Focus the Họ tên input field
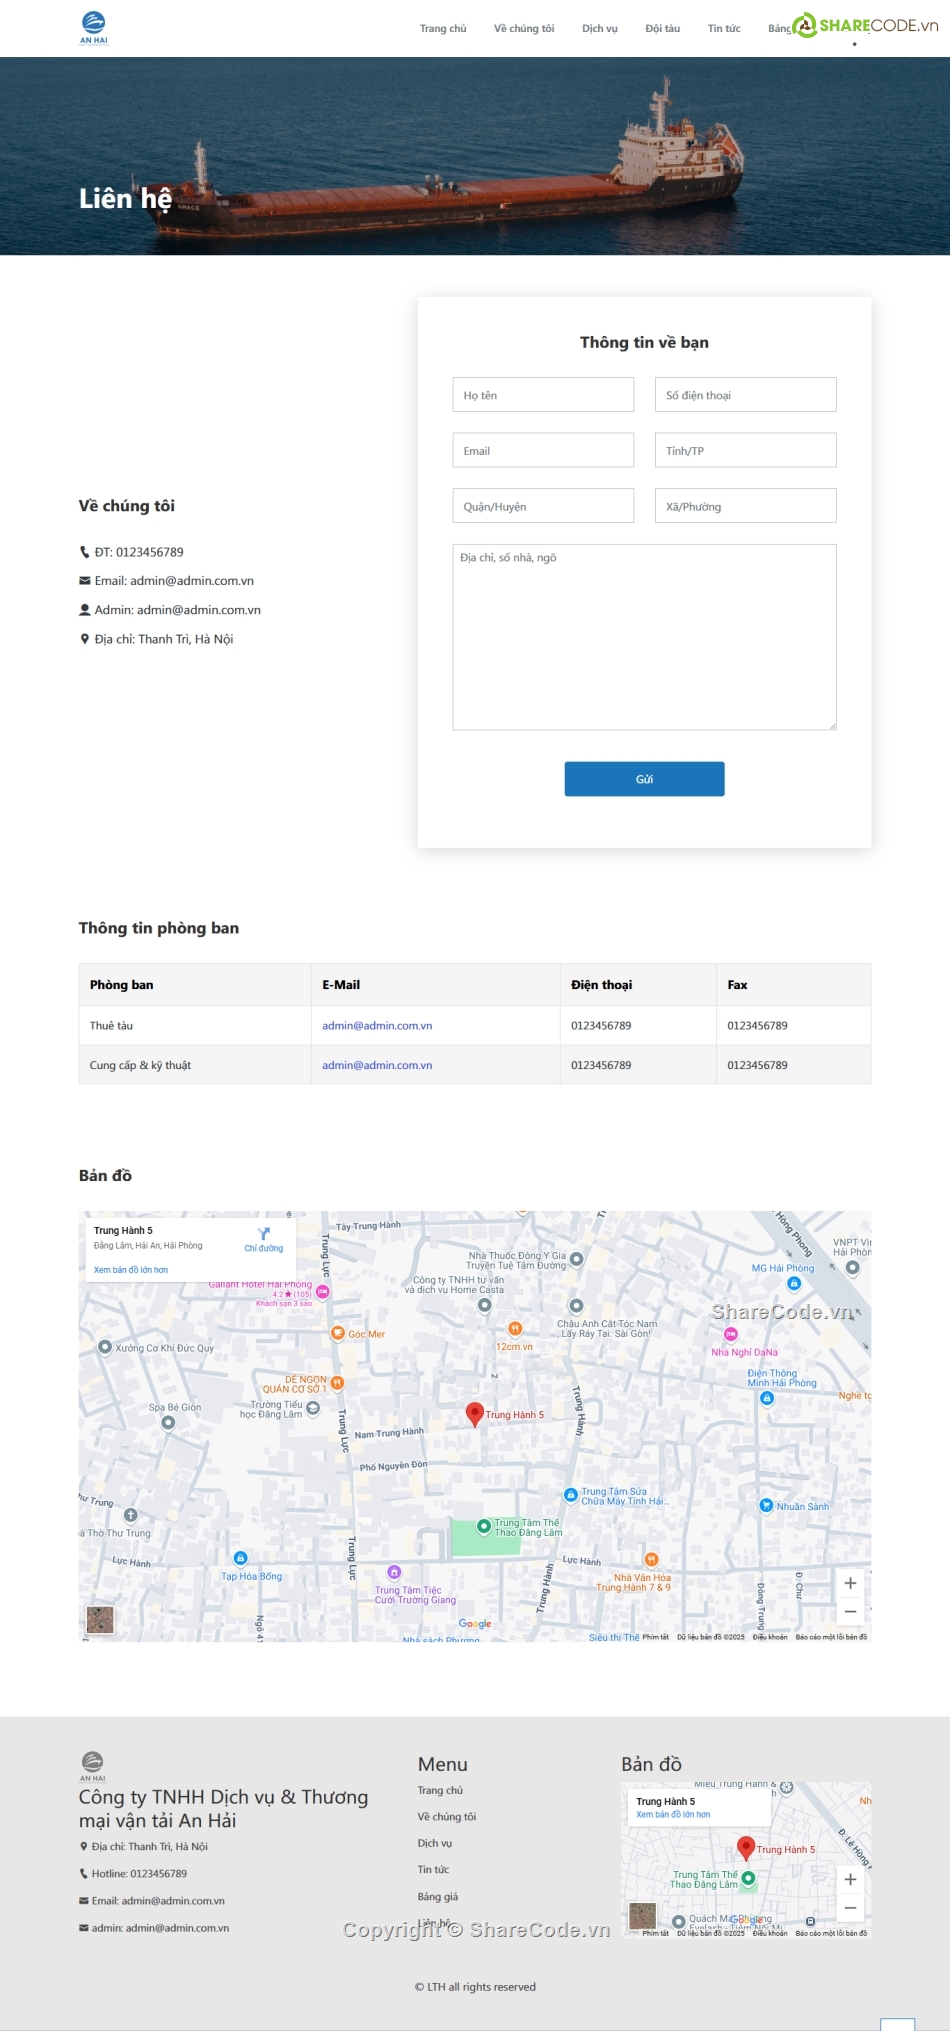The image size is (950, 2031). 543,394
